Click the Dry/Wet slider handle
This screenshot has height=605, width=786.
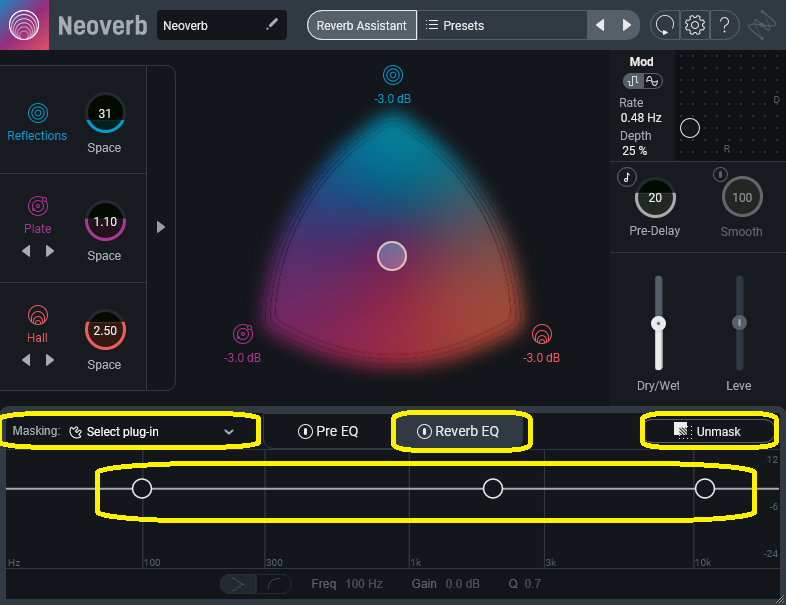pyautogui.click(x=658, y=323)
